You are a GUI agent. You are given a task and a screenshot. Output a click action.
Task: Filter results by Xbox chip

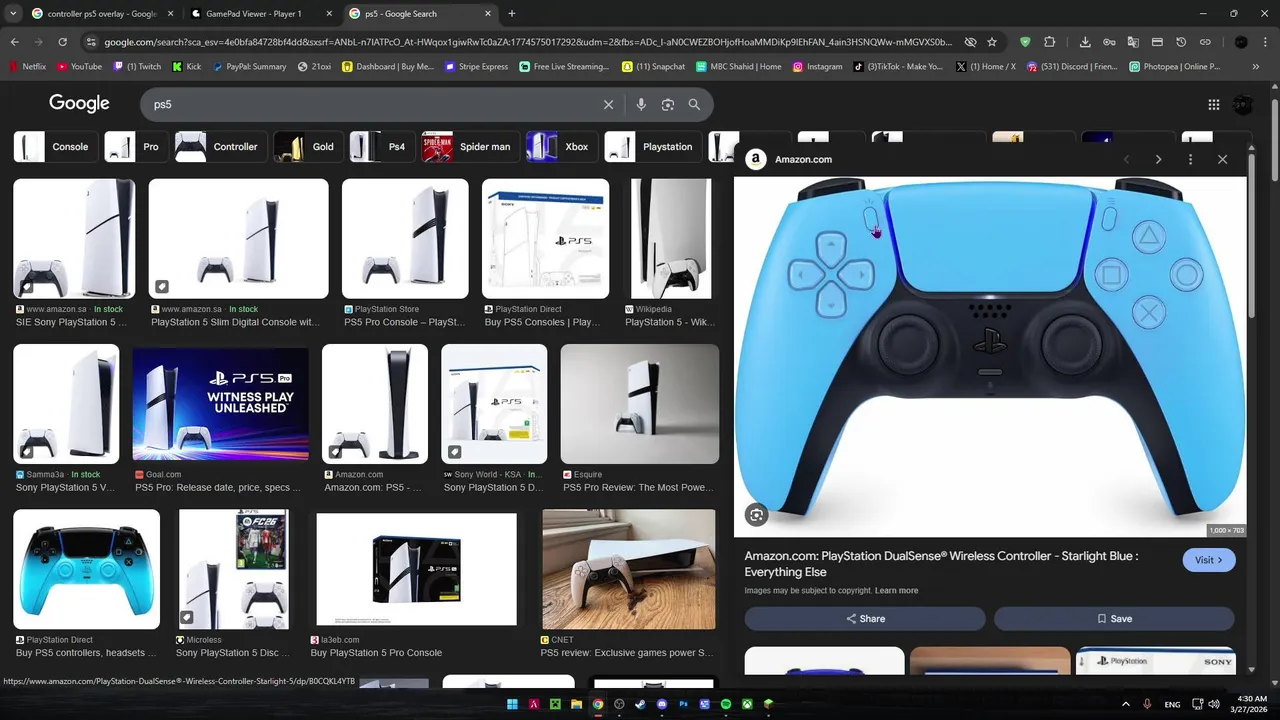point(562,147)
